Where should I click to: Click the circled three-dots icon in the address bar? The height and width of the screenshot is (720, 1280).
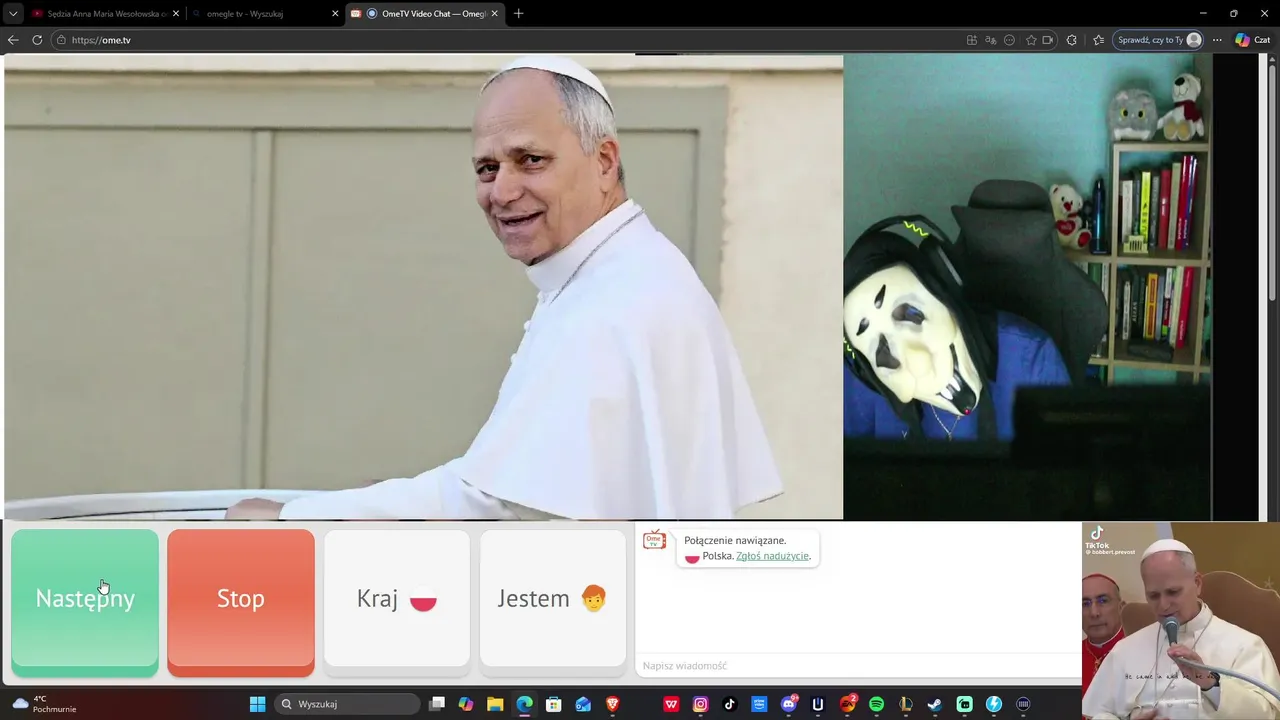pos(1010,40)
